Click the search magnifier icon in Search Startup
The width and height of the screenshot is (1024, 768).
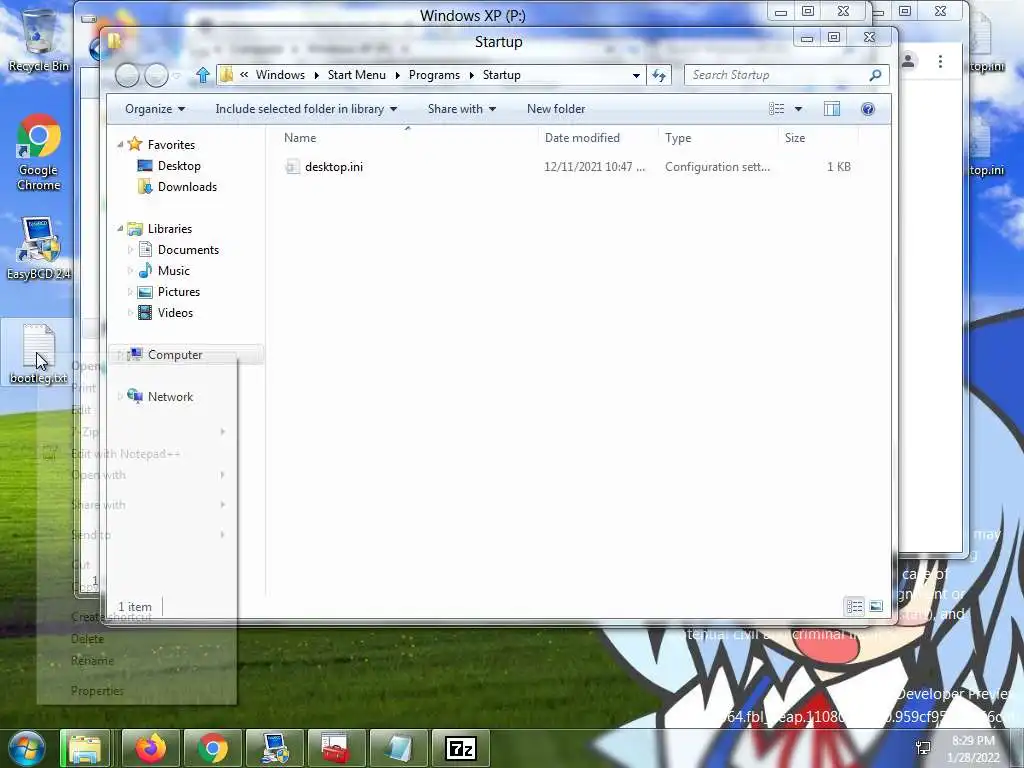[x=875, y=75]
